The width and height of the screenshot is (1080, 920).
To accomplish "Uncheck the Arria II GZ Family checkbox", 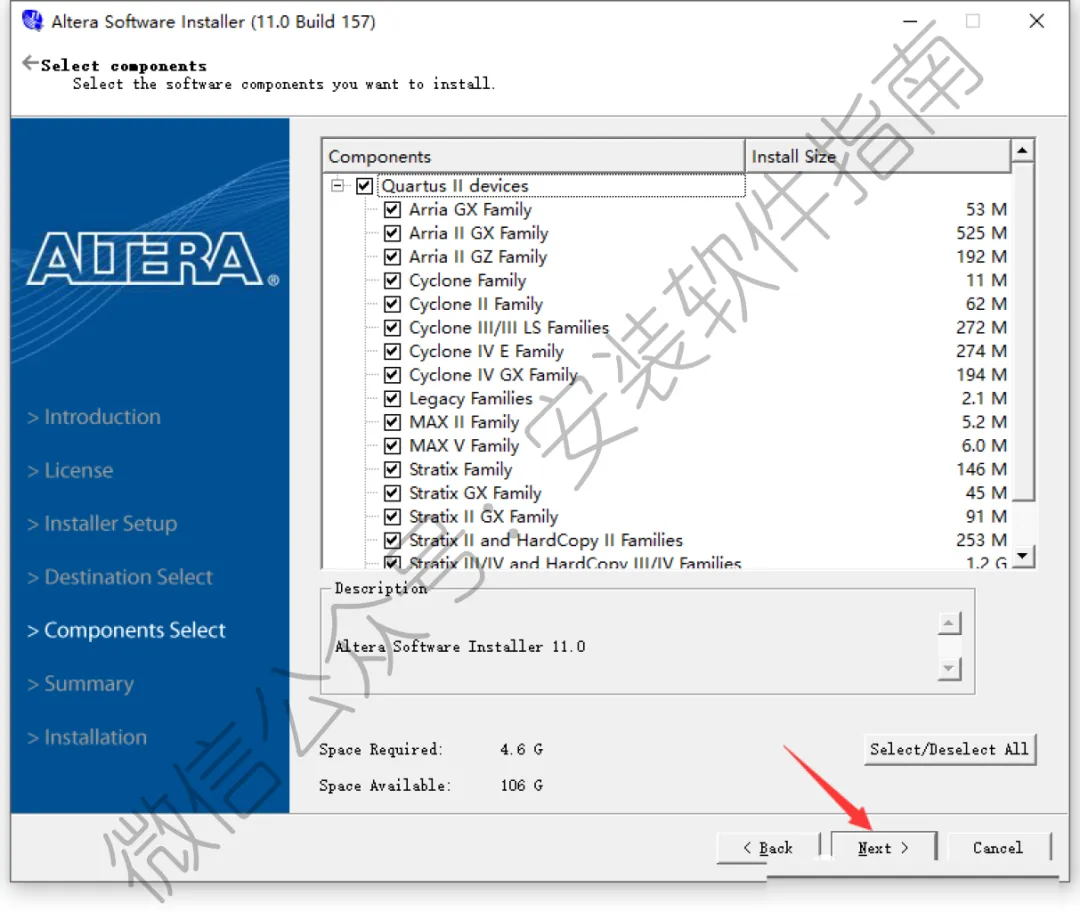I will click(x=393, y=257).
